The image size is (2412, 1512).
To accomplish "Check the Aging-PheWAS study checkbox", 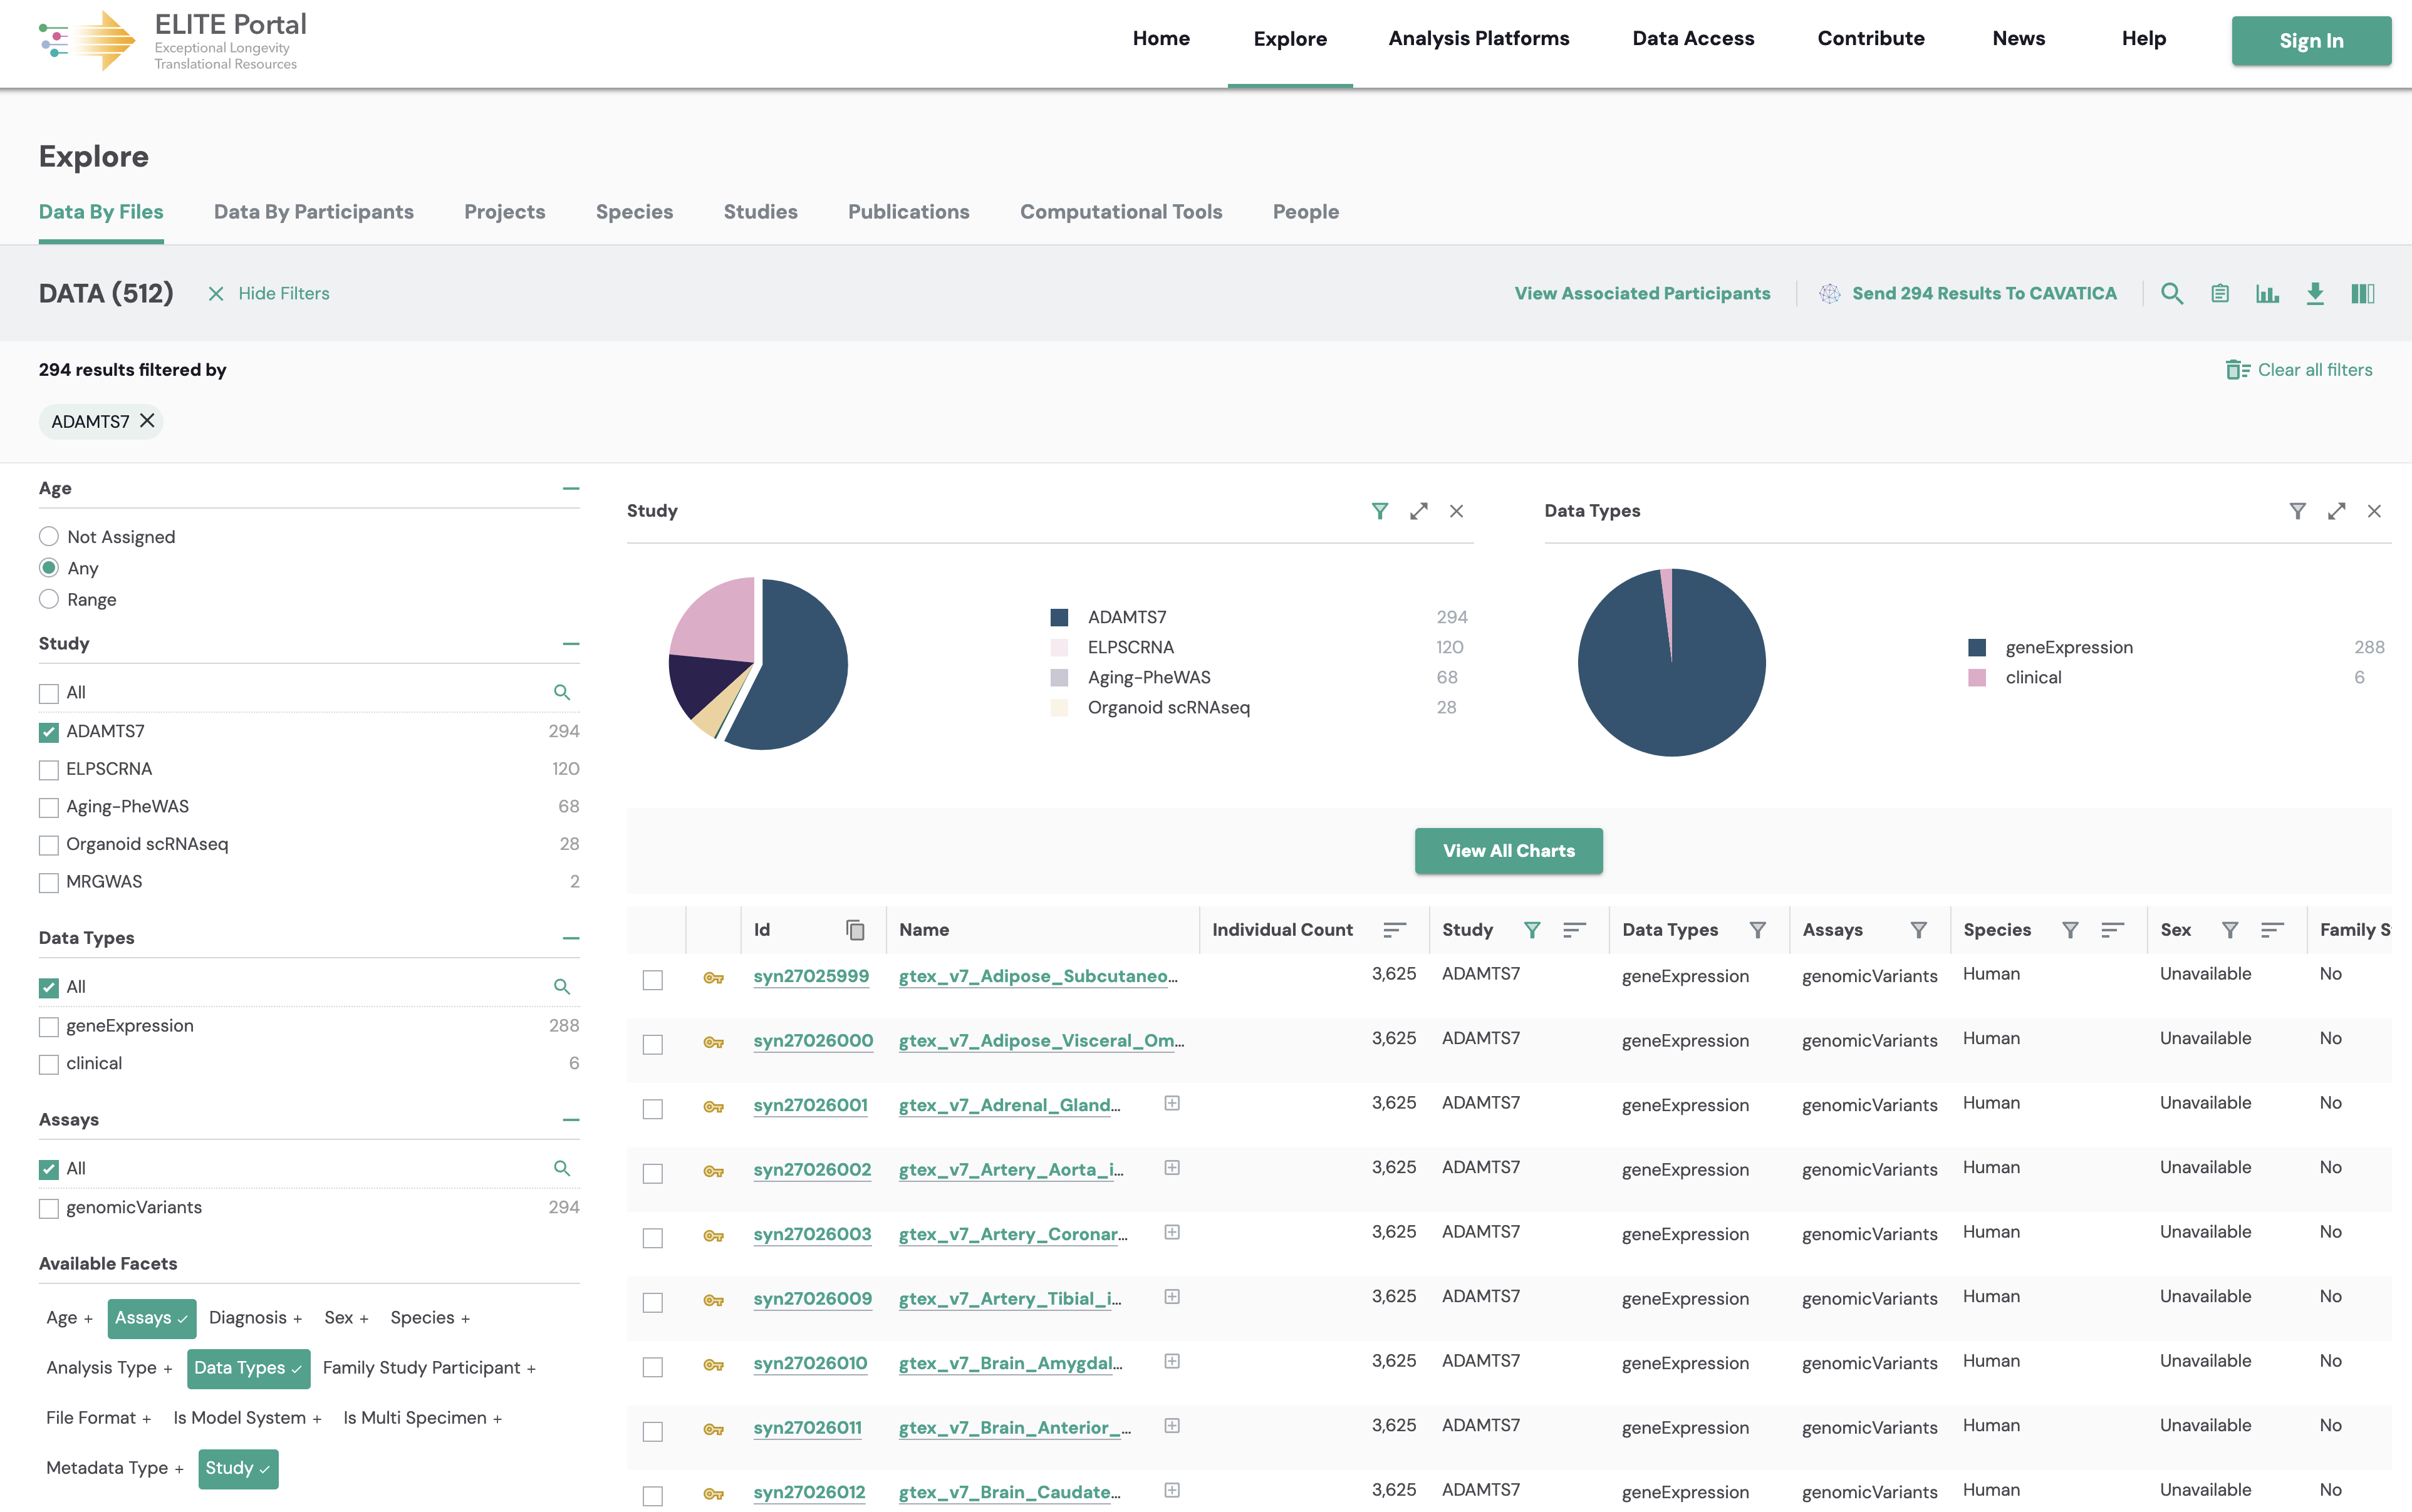I will click(x=48, y=807).
